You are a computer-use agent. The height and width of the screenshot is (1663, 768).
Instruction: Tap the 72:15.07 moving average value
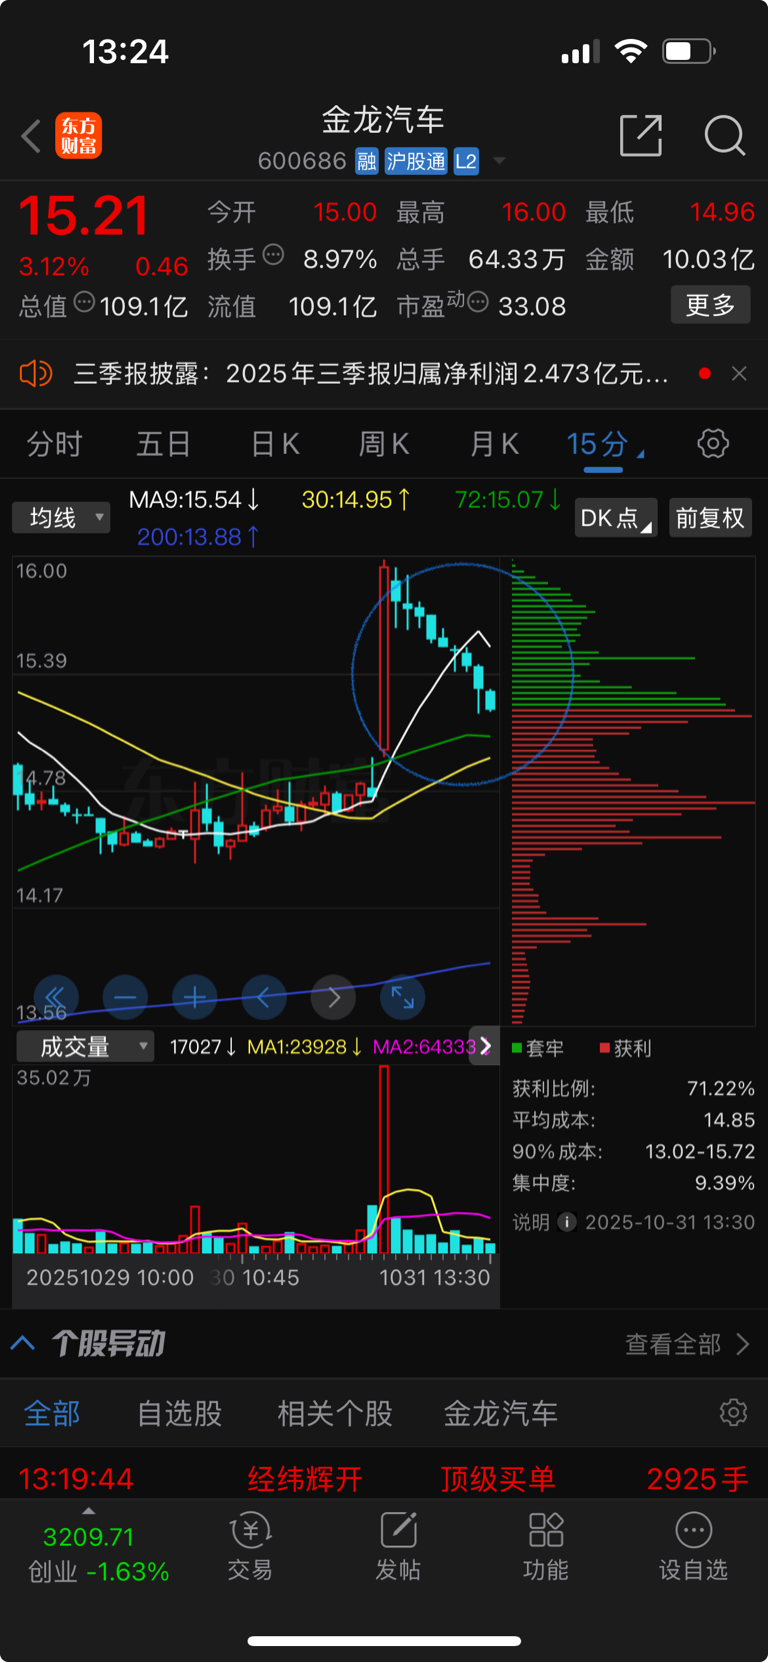click(x=508, y=499)
